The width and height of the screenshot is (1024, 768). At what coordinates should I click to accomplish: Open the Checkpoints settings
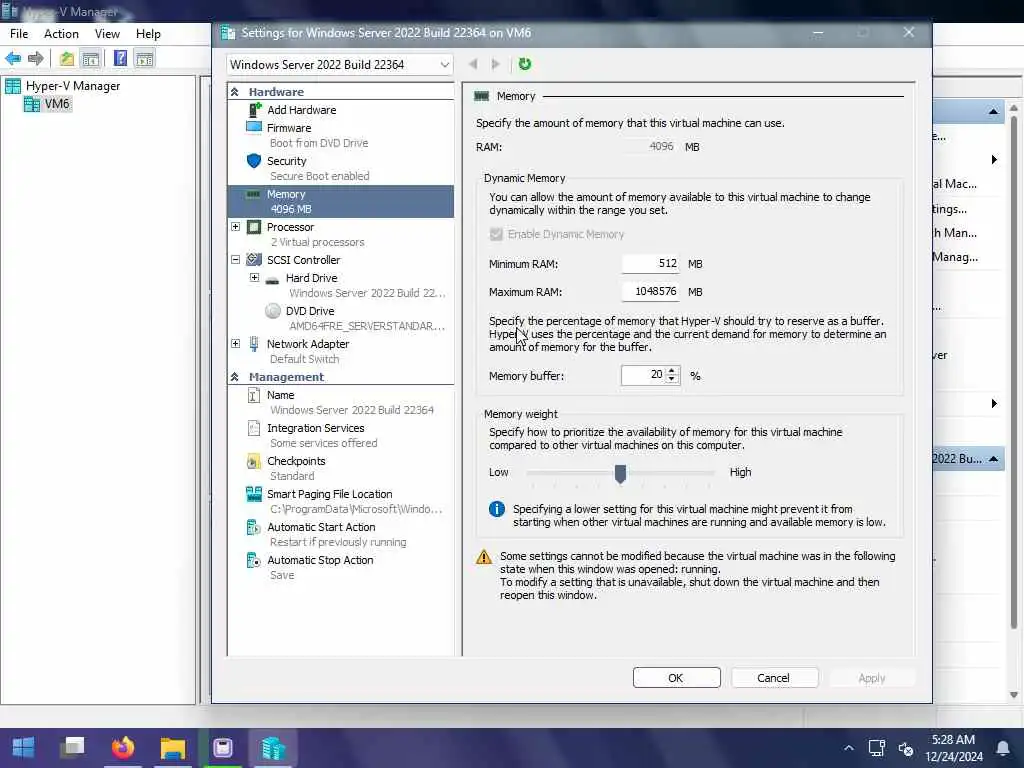pyautogui.click(x=296, y=461)
